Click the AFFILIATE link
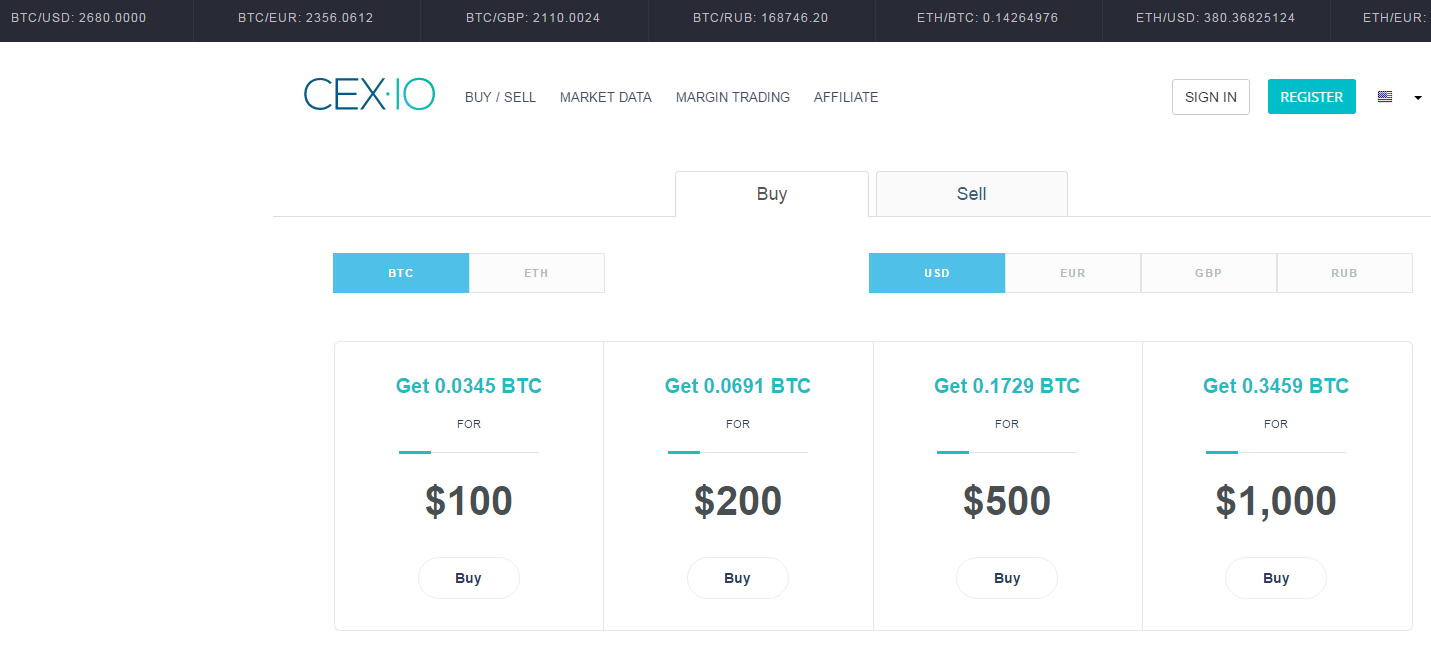This screenshot has width=1431, height=648. (845, 97)
